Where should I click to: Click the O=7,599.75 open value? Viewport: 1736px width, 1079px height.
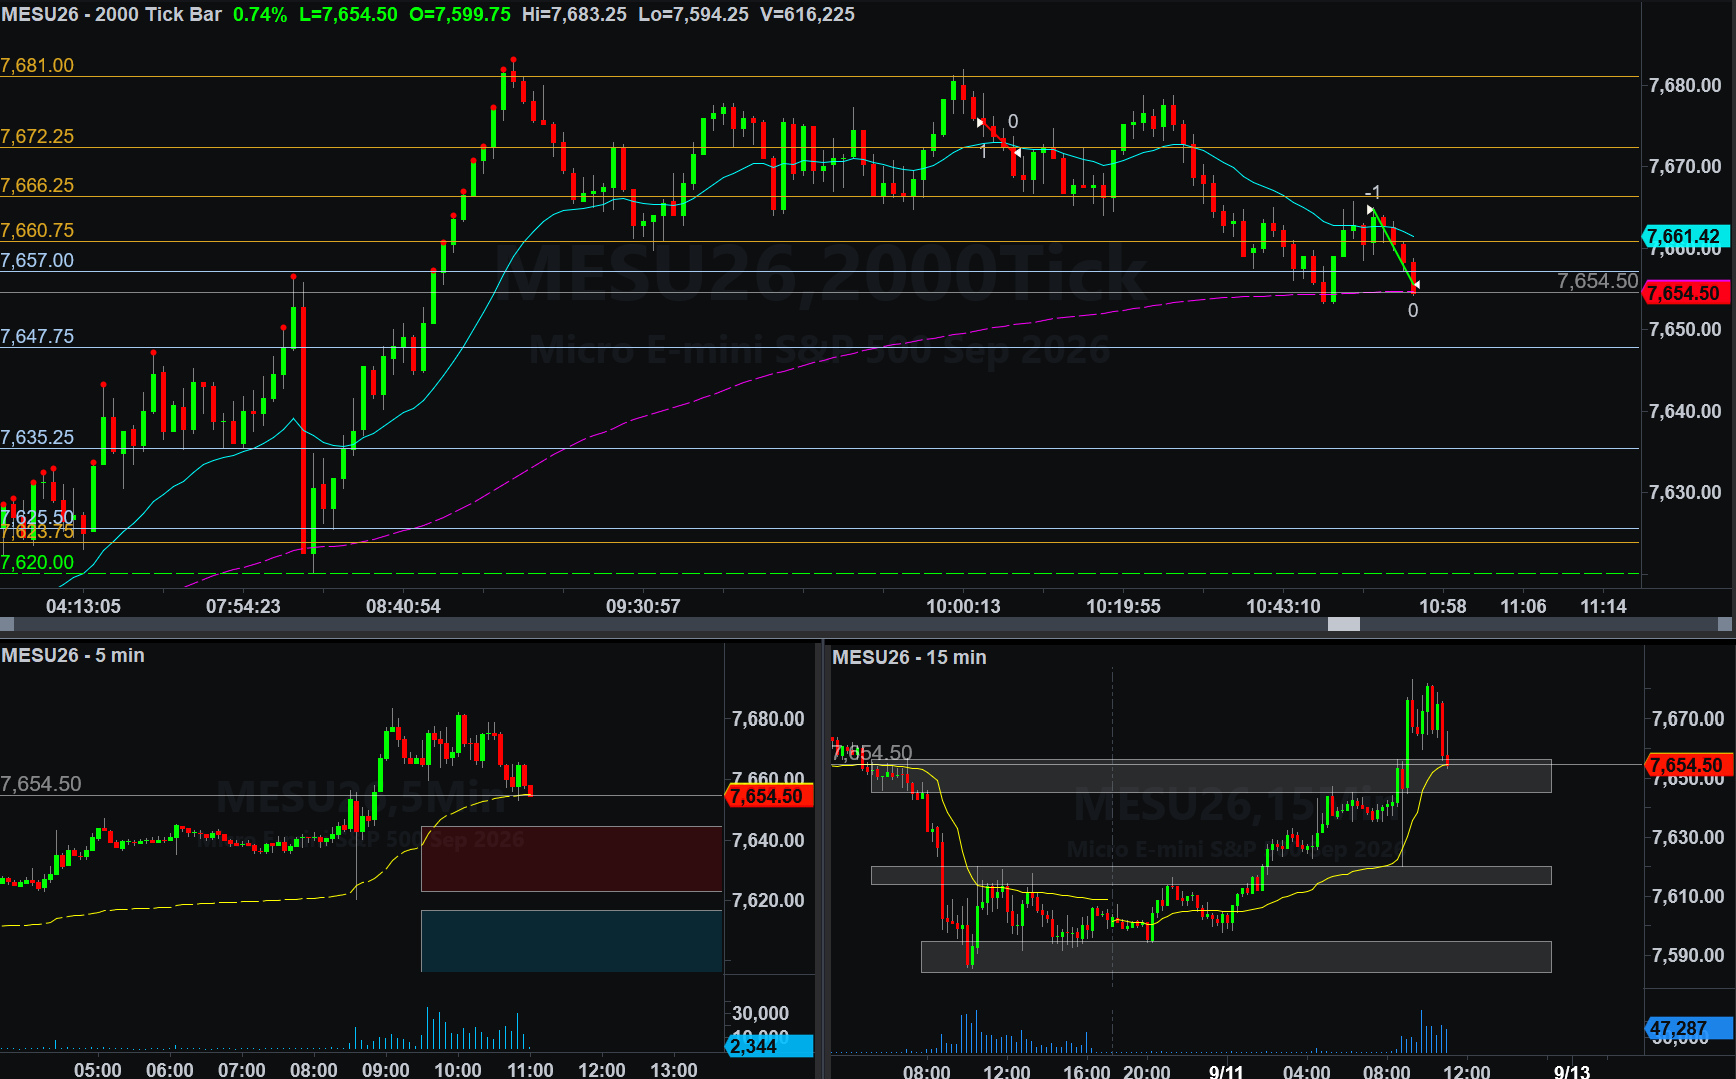pos(460,14)
